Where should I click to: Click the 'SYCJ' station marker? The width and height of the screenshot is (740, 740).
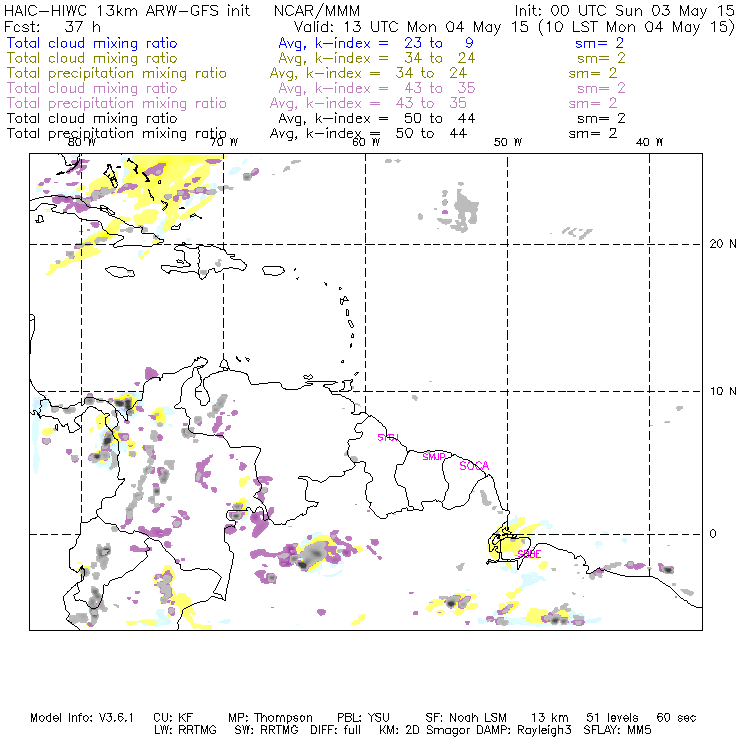pos(388,437)
